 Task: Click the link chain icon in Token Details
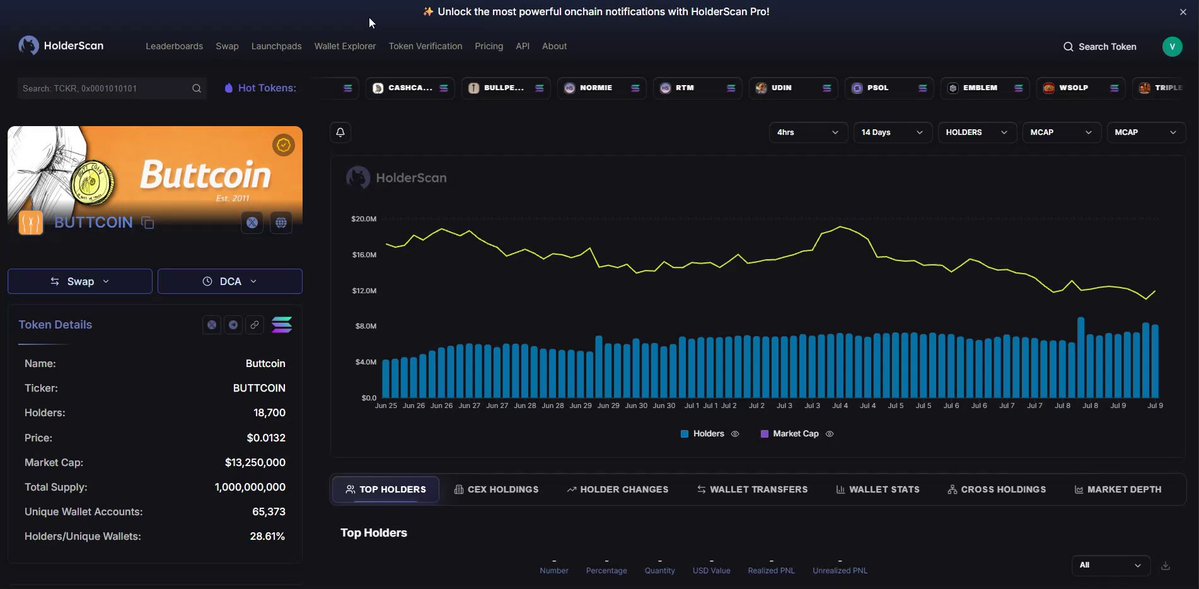[255, 325]
